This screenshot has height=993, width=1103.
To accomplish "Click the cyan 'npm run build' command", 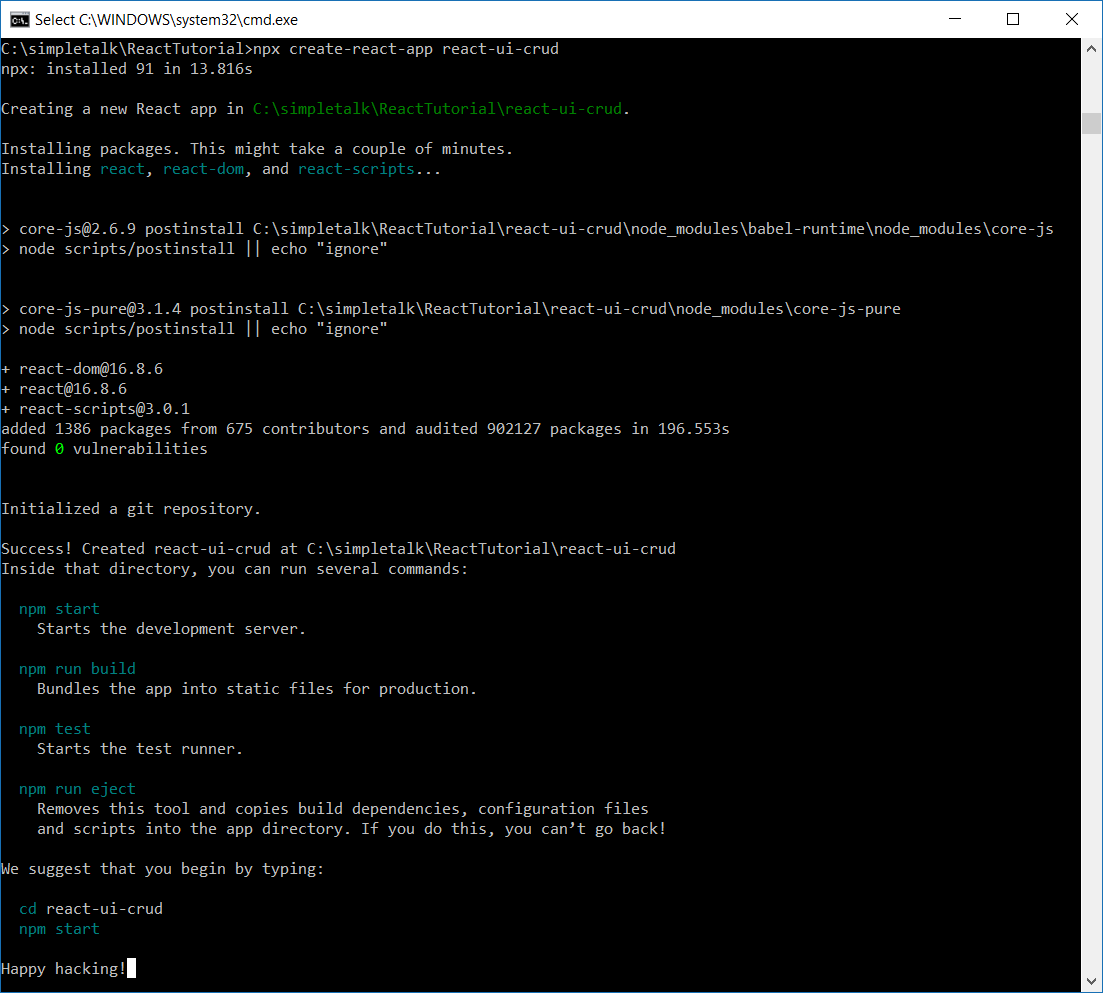I will (77, 669).
